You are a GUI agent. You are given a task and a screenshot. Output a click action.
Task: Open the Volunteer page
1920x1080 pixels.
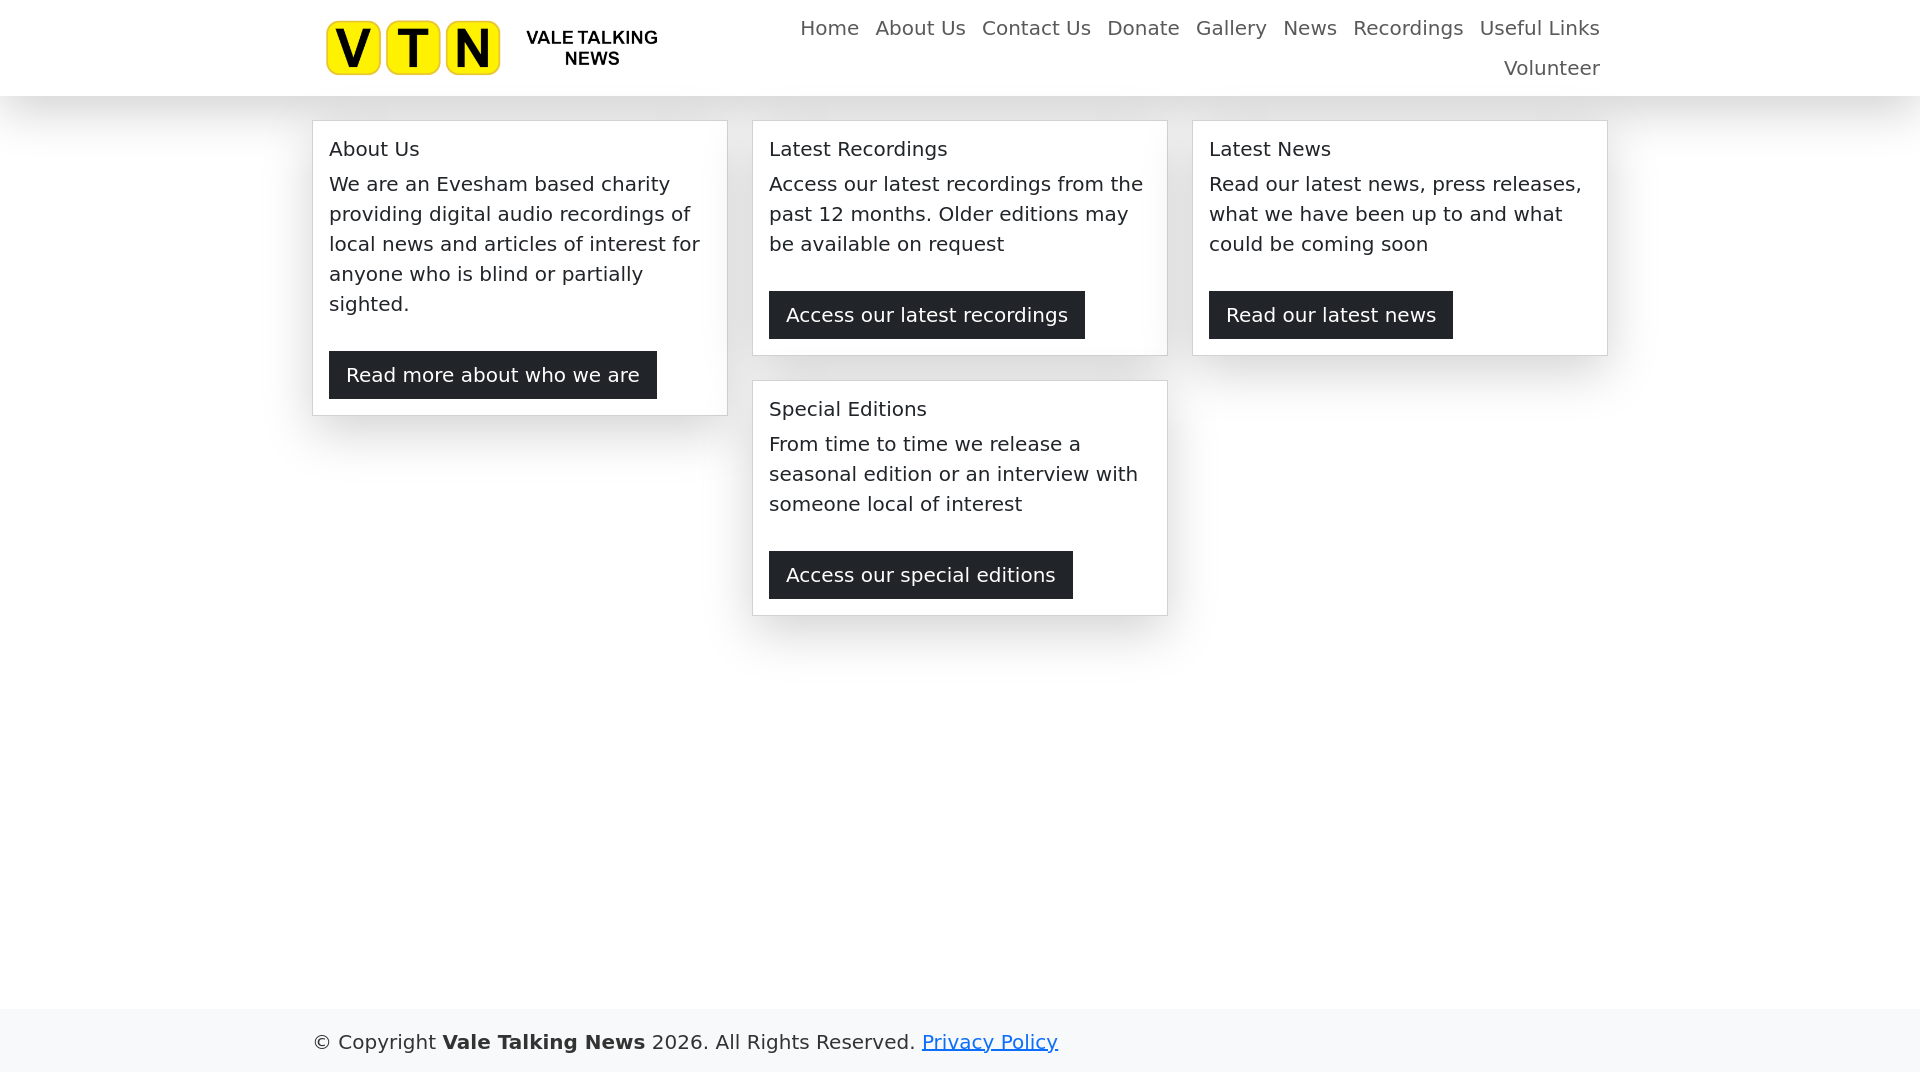click(x=1551, y=68)
